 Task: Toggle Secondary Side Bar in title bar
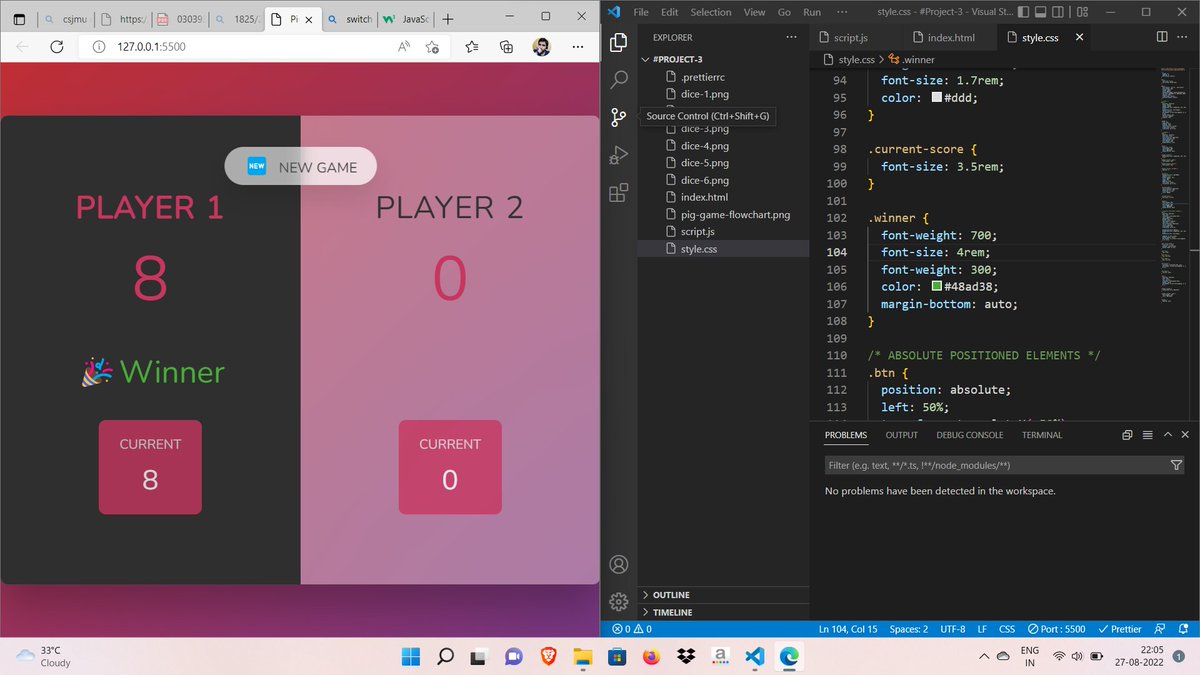[1058, 12]
